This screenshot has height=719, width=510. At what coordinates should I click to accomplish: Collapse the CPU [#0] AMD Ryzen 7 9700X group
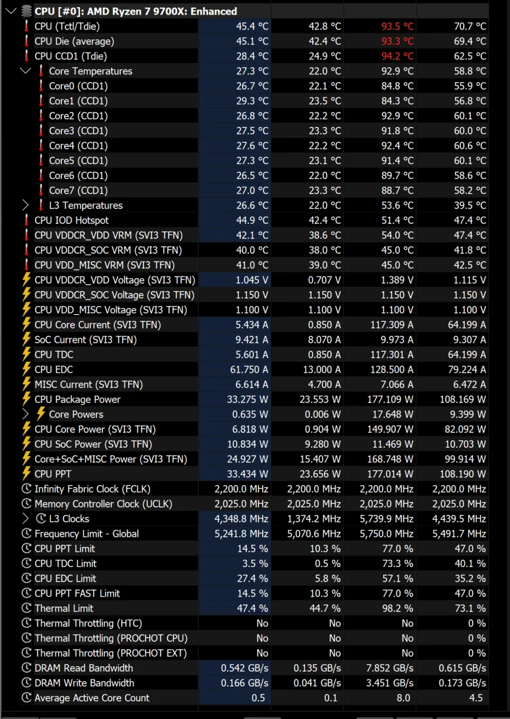coord(11,11)
